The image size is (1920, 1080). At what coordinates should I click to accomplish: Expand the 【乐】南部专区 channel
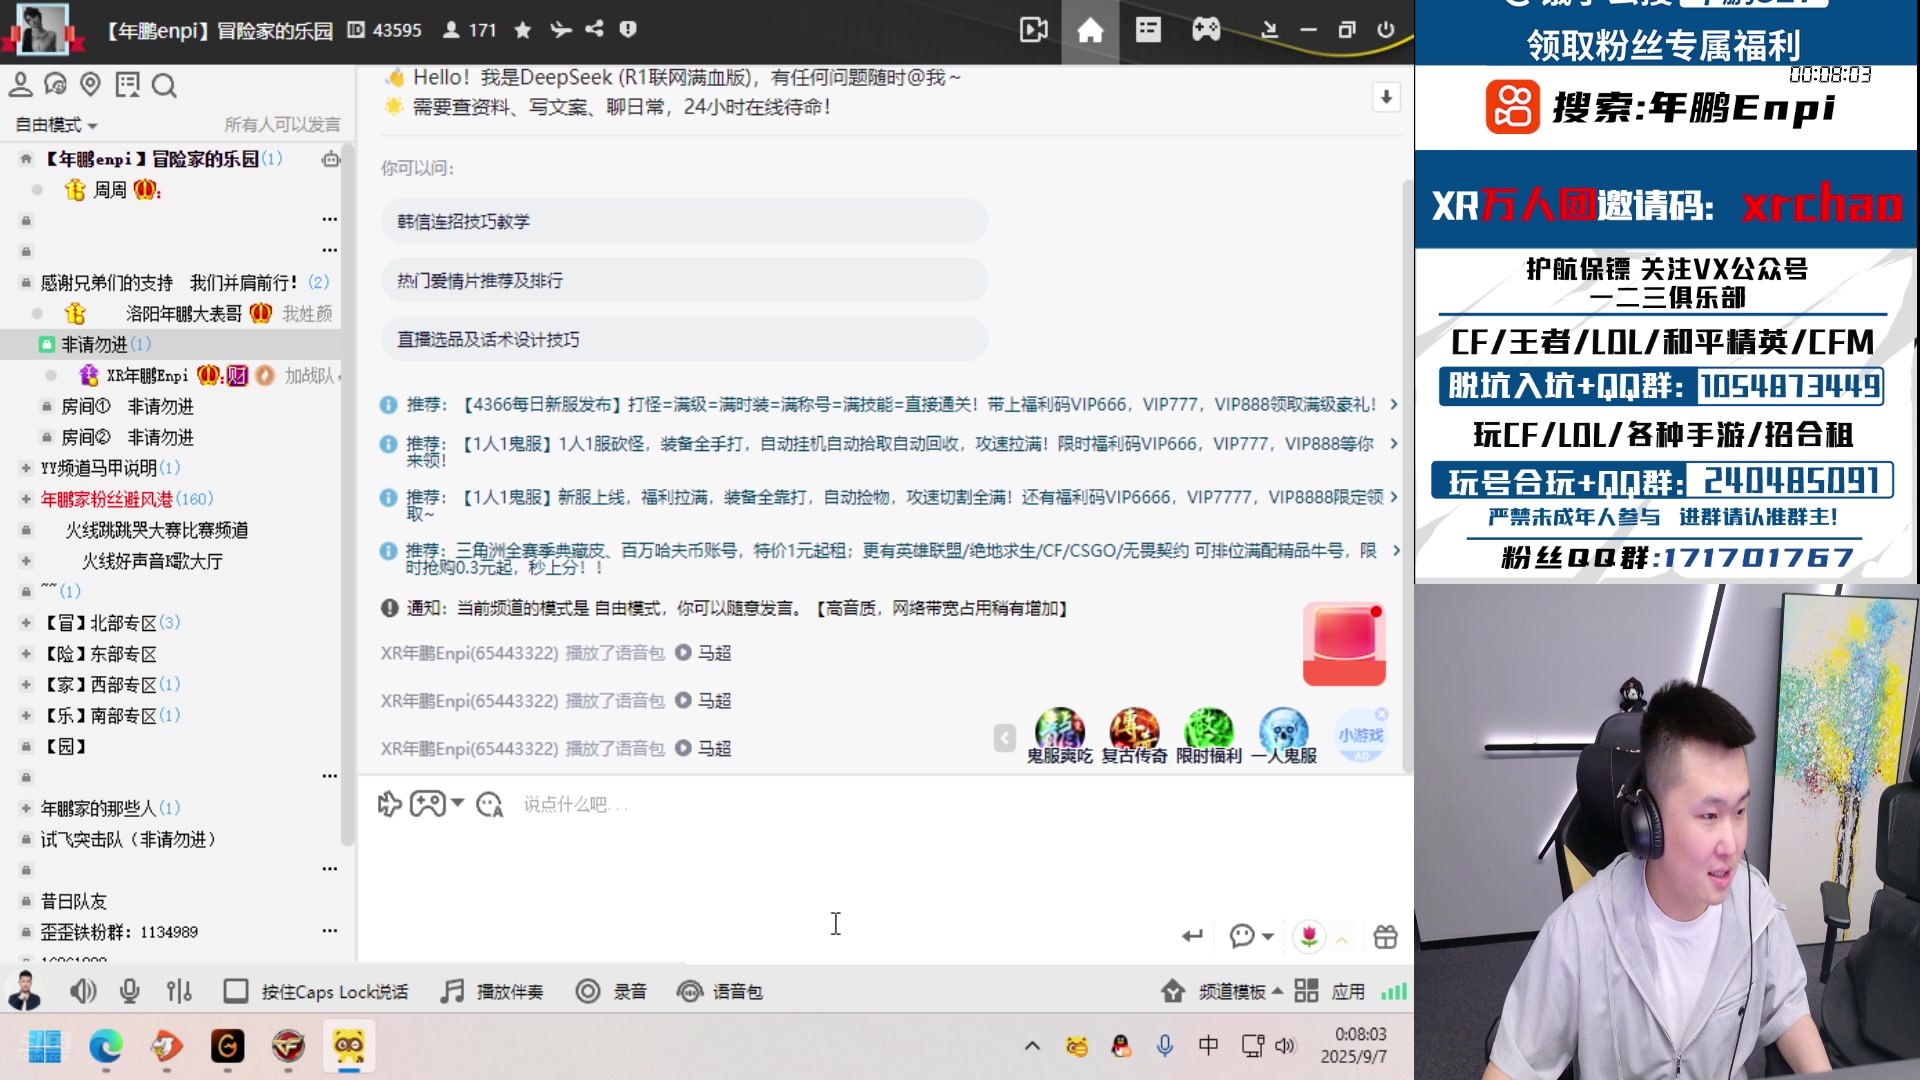click(26, 716)
